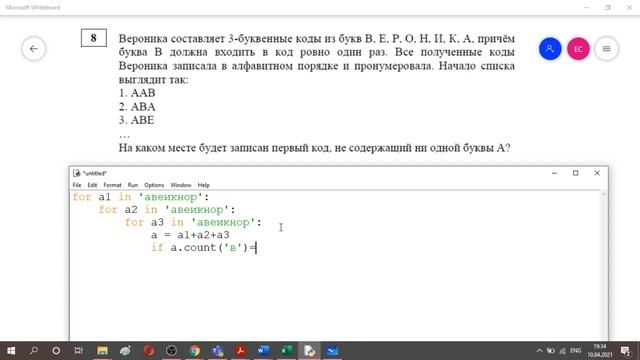Open the OBS Studio taskbar icon

(x=171, y=351)
